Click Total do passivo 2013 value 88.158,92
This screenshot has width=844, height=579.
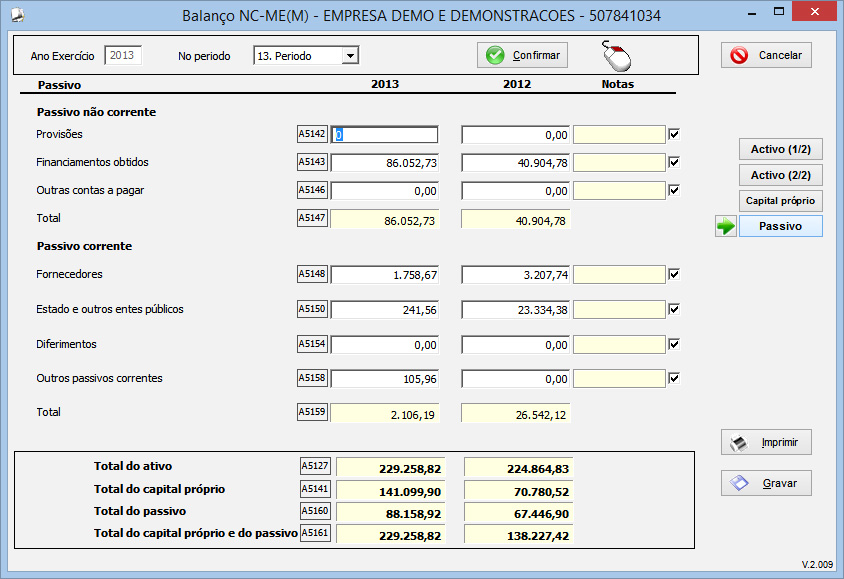click(390, 513)
